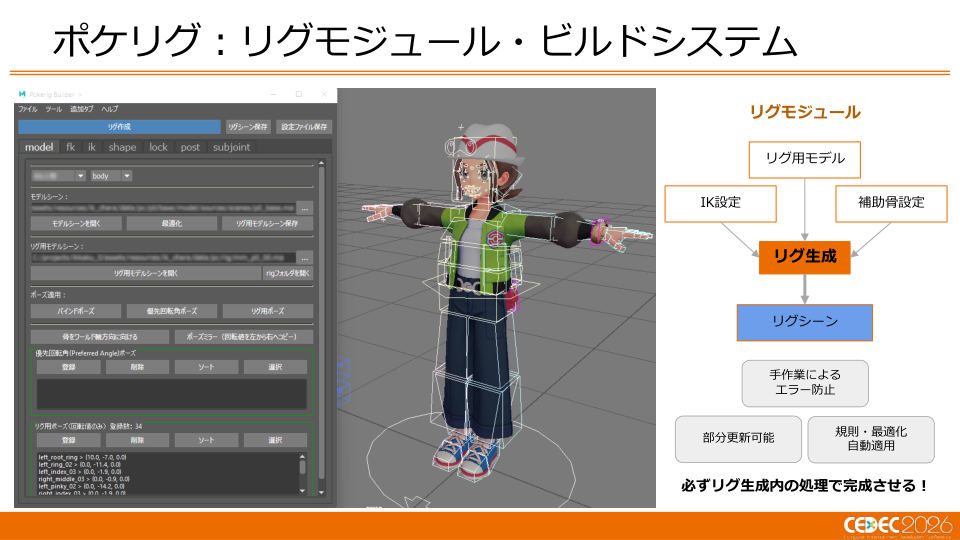Click the 部分更新可能 box
This screenshot has width=960, height=540.
point(738,439)
